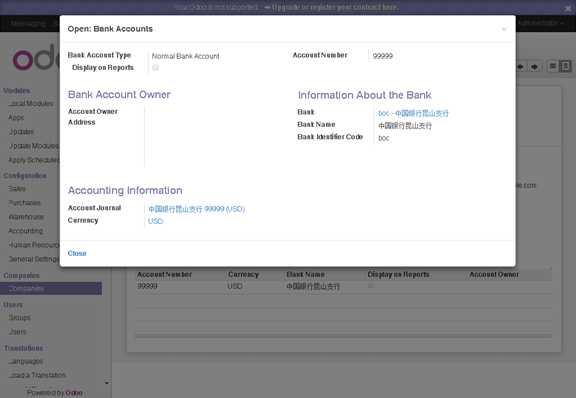Open Apps in sidebar
The height and width of the screenshot is (398, 576).
click(x=16, y=118)
